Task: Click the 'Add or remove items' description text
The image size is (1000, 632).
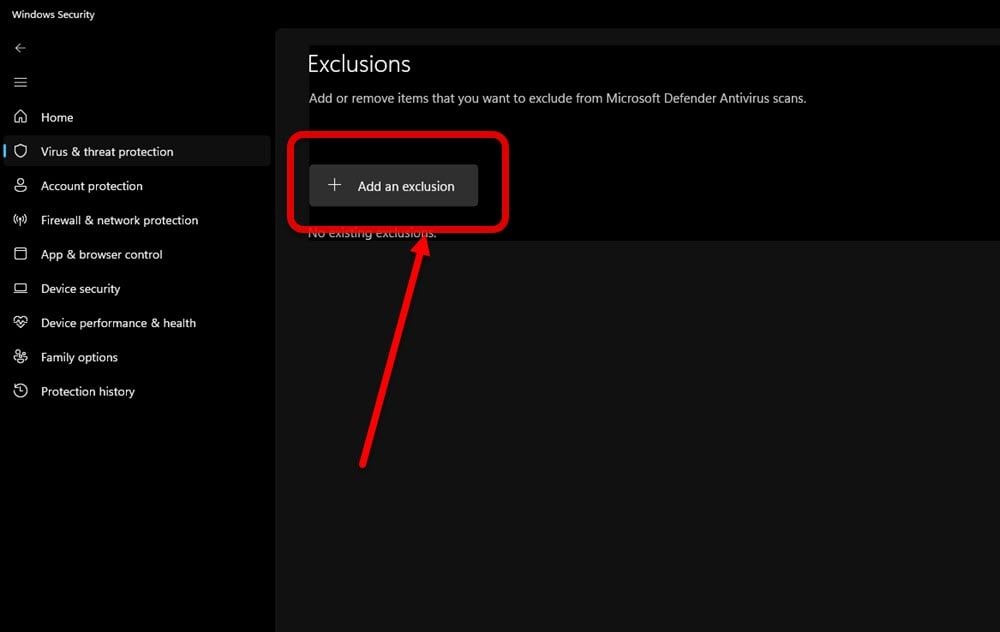Action: click(557, 98)
